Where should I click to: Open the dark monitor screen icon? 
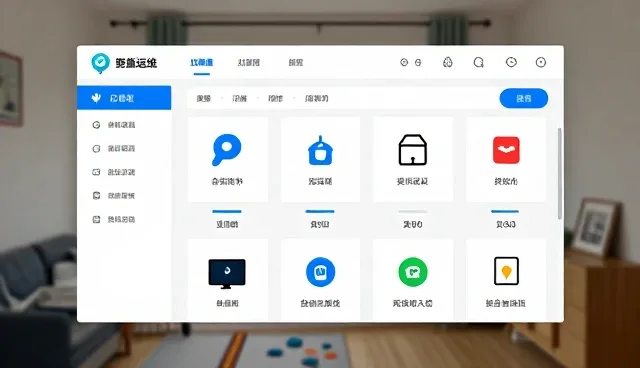click(x=227, y=273)
